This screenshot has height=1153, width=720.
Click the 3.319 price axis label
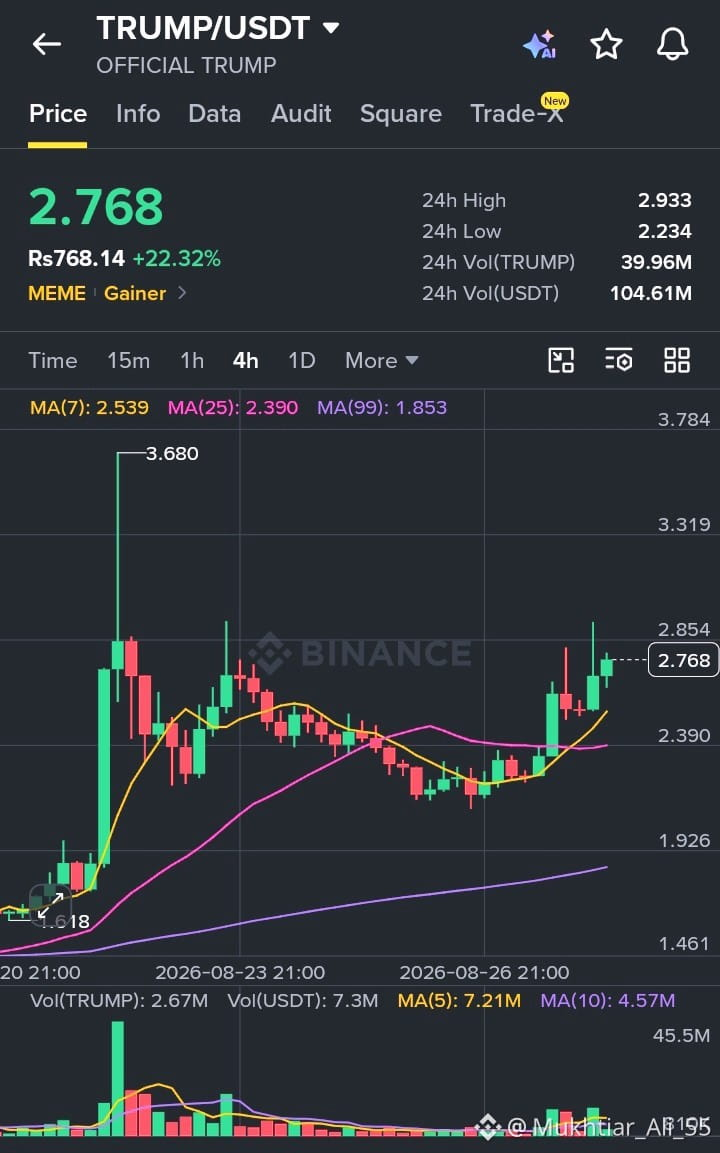click(684, 524)
